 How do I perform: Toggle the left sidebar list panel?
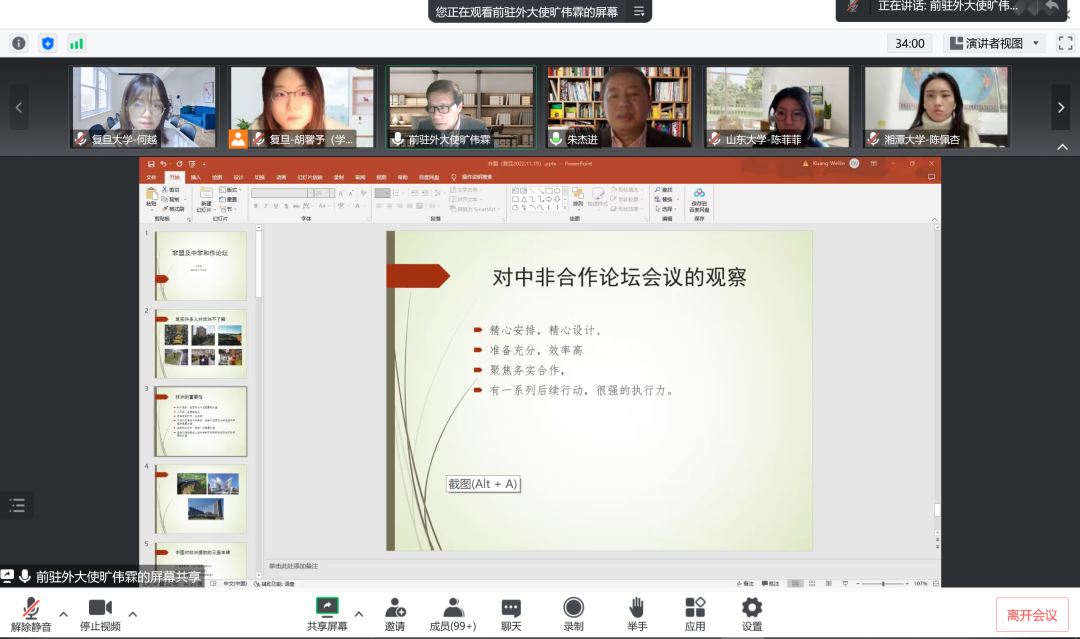(x=17, y=505)
